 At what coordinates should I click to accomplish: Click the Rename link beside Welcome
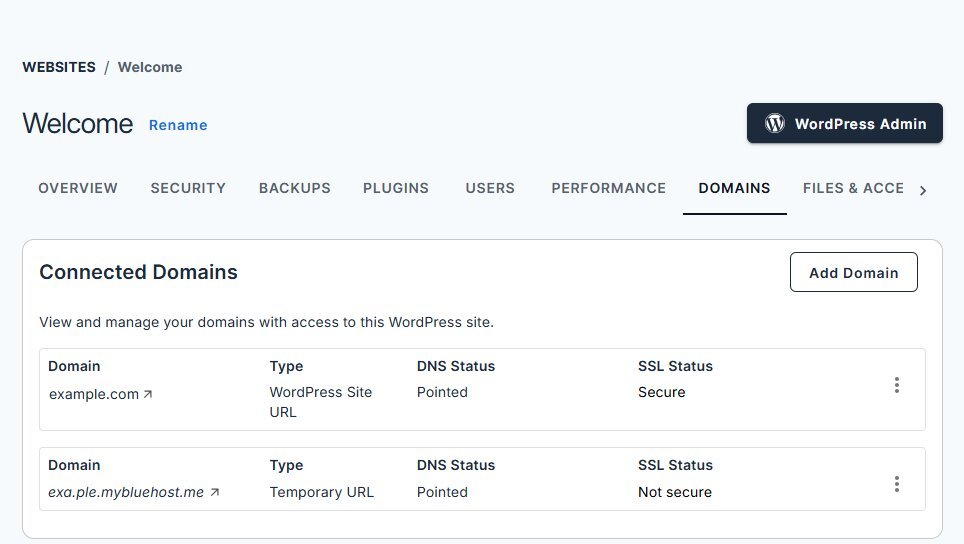(178, 125)
